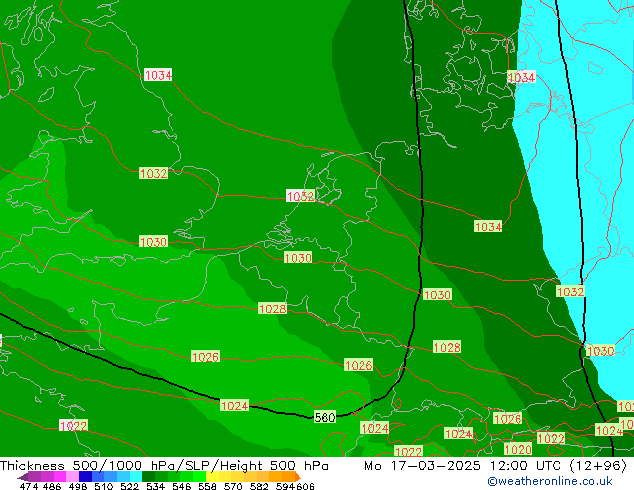Click the legend value 594
This screenshot has width=634, height=490.
(285, 486)
